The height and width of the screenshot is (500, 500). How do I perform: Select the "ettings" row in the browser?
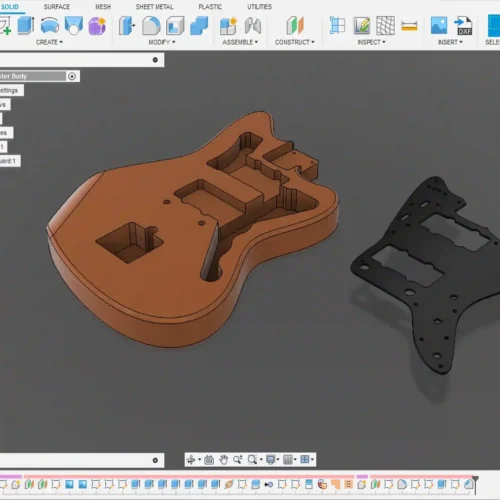(x=12, y=90)
